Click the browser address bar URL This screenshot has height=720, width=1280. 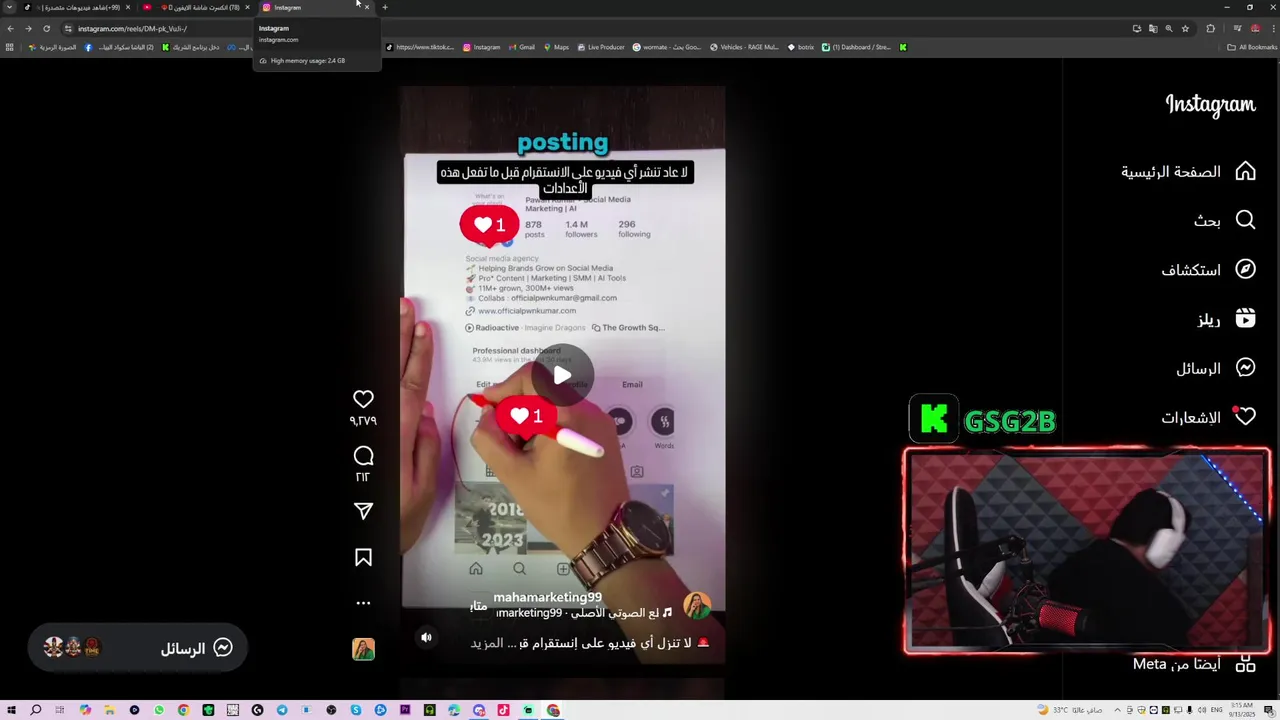[x=132, y=28]
